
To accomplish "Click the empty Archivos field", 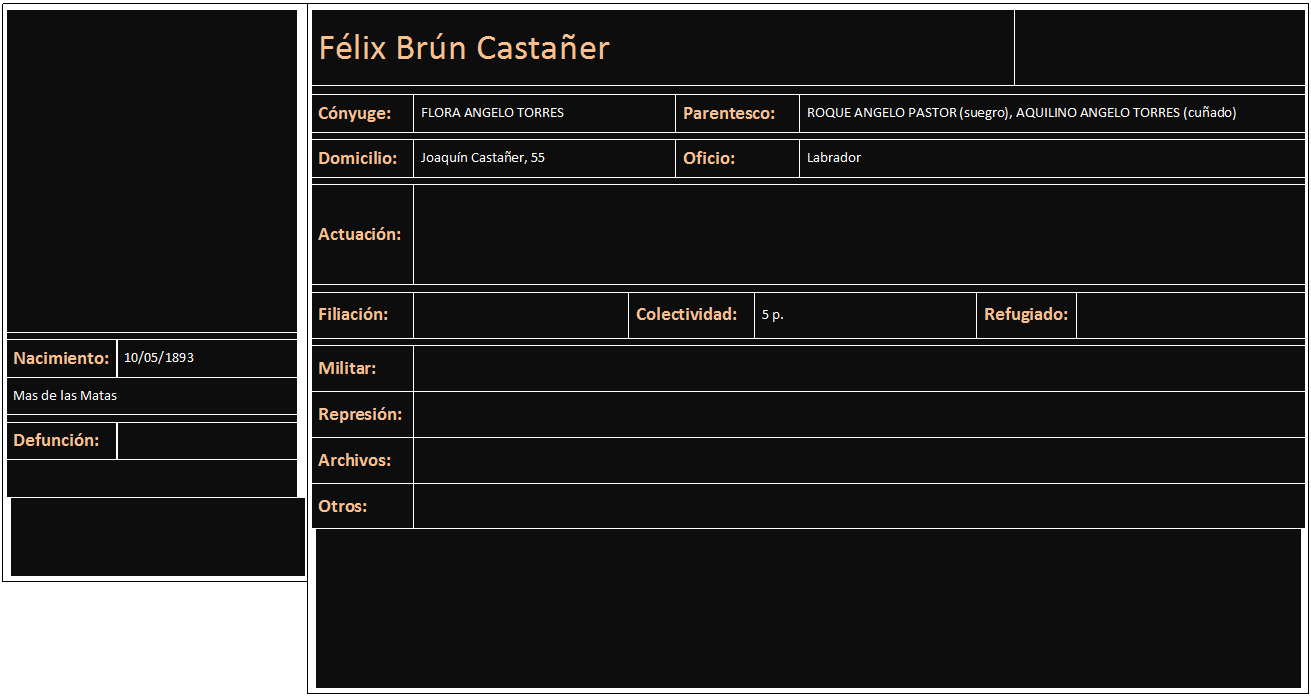I will pyautogui.click(x=859, y=460).
